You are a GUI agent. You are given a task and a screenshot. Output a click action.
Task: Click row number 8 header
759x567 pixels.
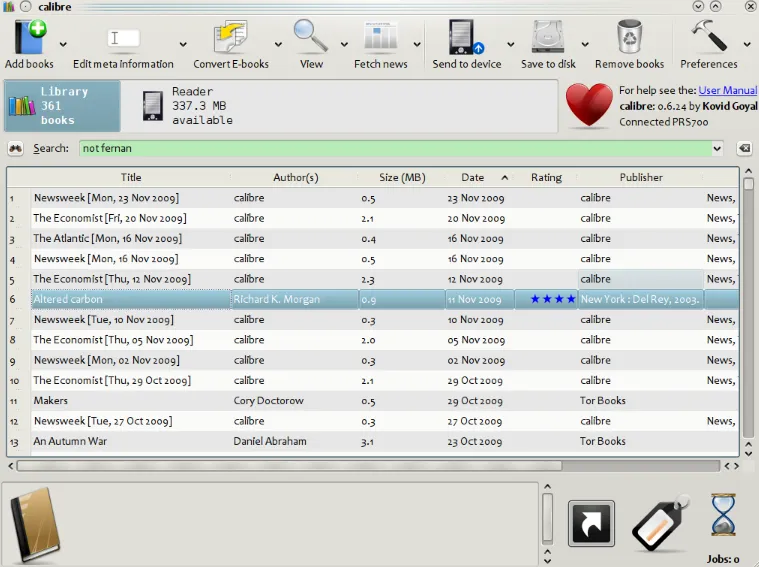point(19,340)
